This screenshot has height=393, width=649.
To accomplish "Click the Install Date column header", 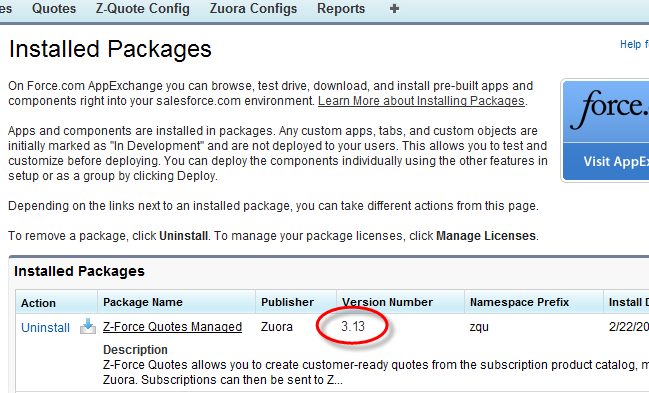I will coord(627,302).
